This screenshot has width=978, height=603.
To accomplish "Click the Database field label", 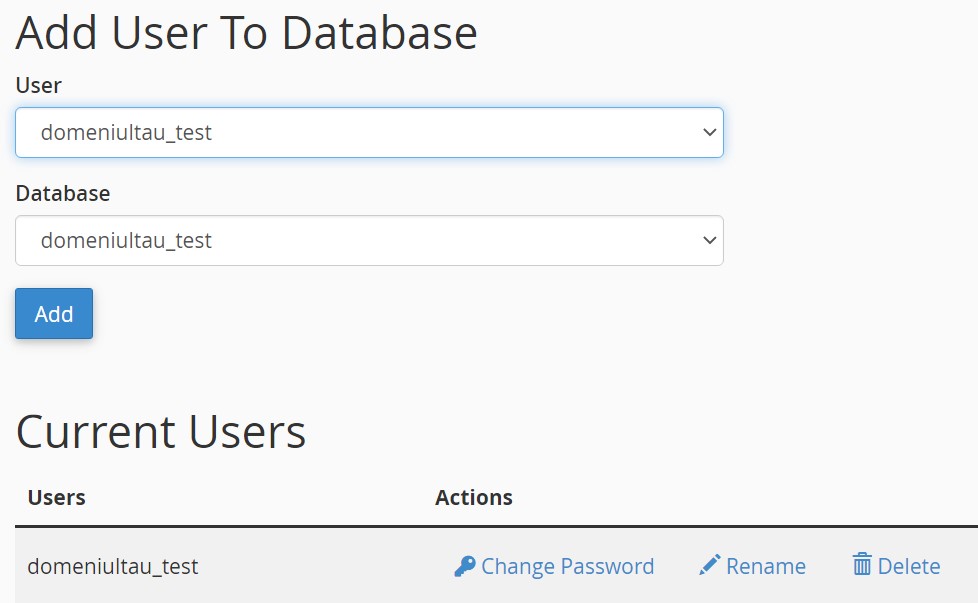I will (63, 193).
